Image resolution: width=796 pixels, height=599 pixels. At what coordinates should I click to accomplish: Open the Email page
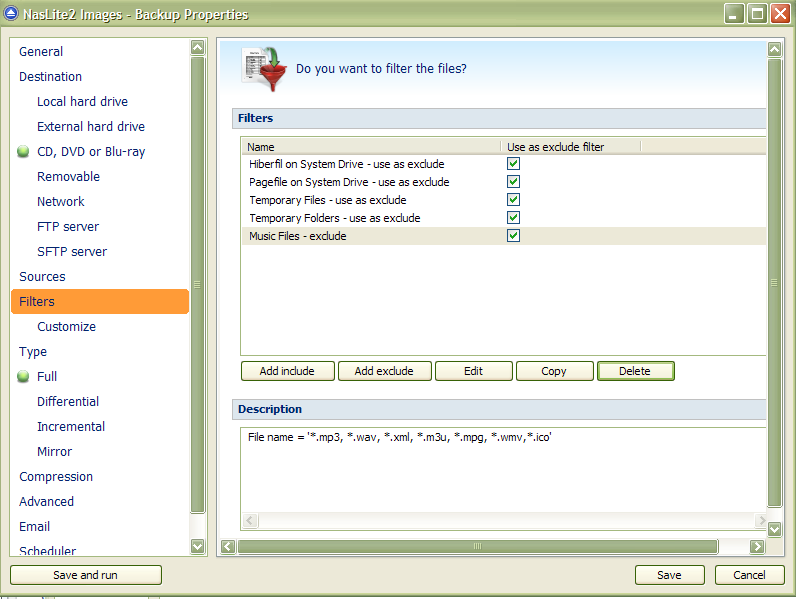[35, 526]
